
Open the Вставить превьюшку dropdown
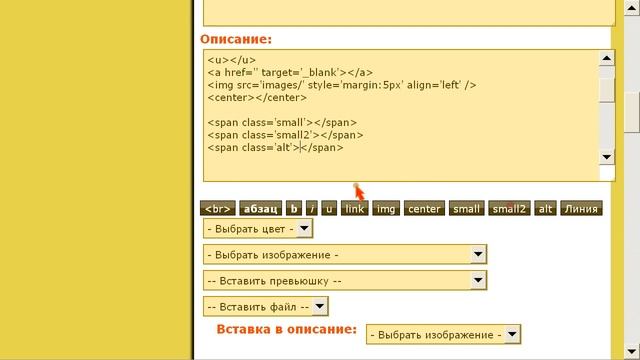click(345, 280)
